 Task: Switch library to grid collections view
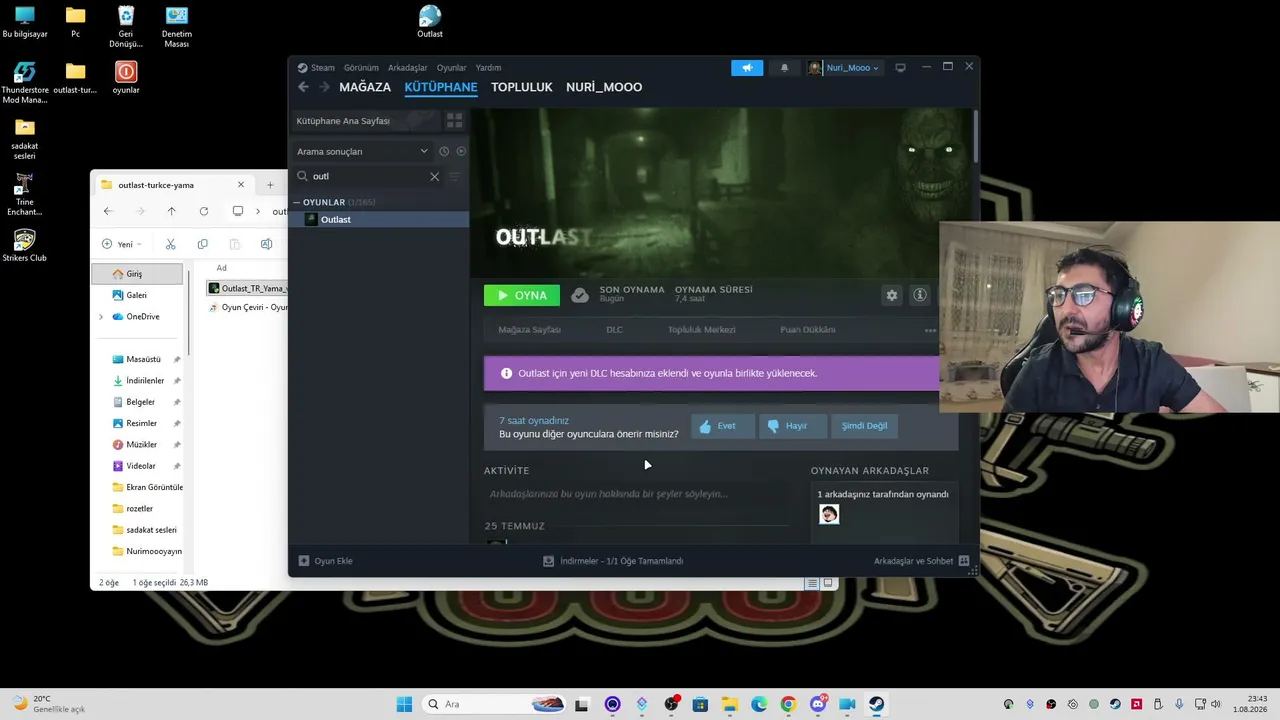point(454,121)
